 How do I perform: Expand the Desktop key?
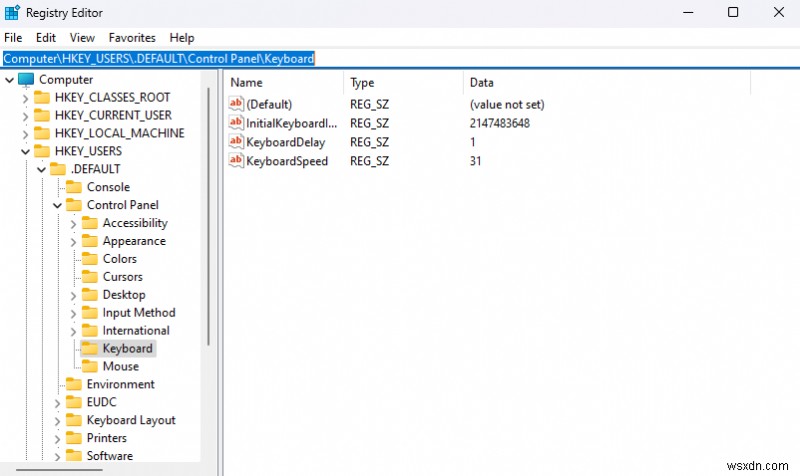[73, 295]
